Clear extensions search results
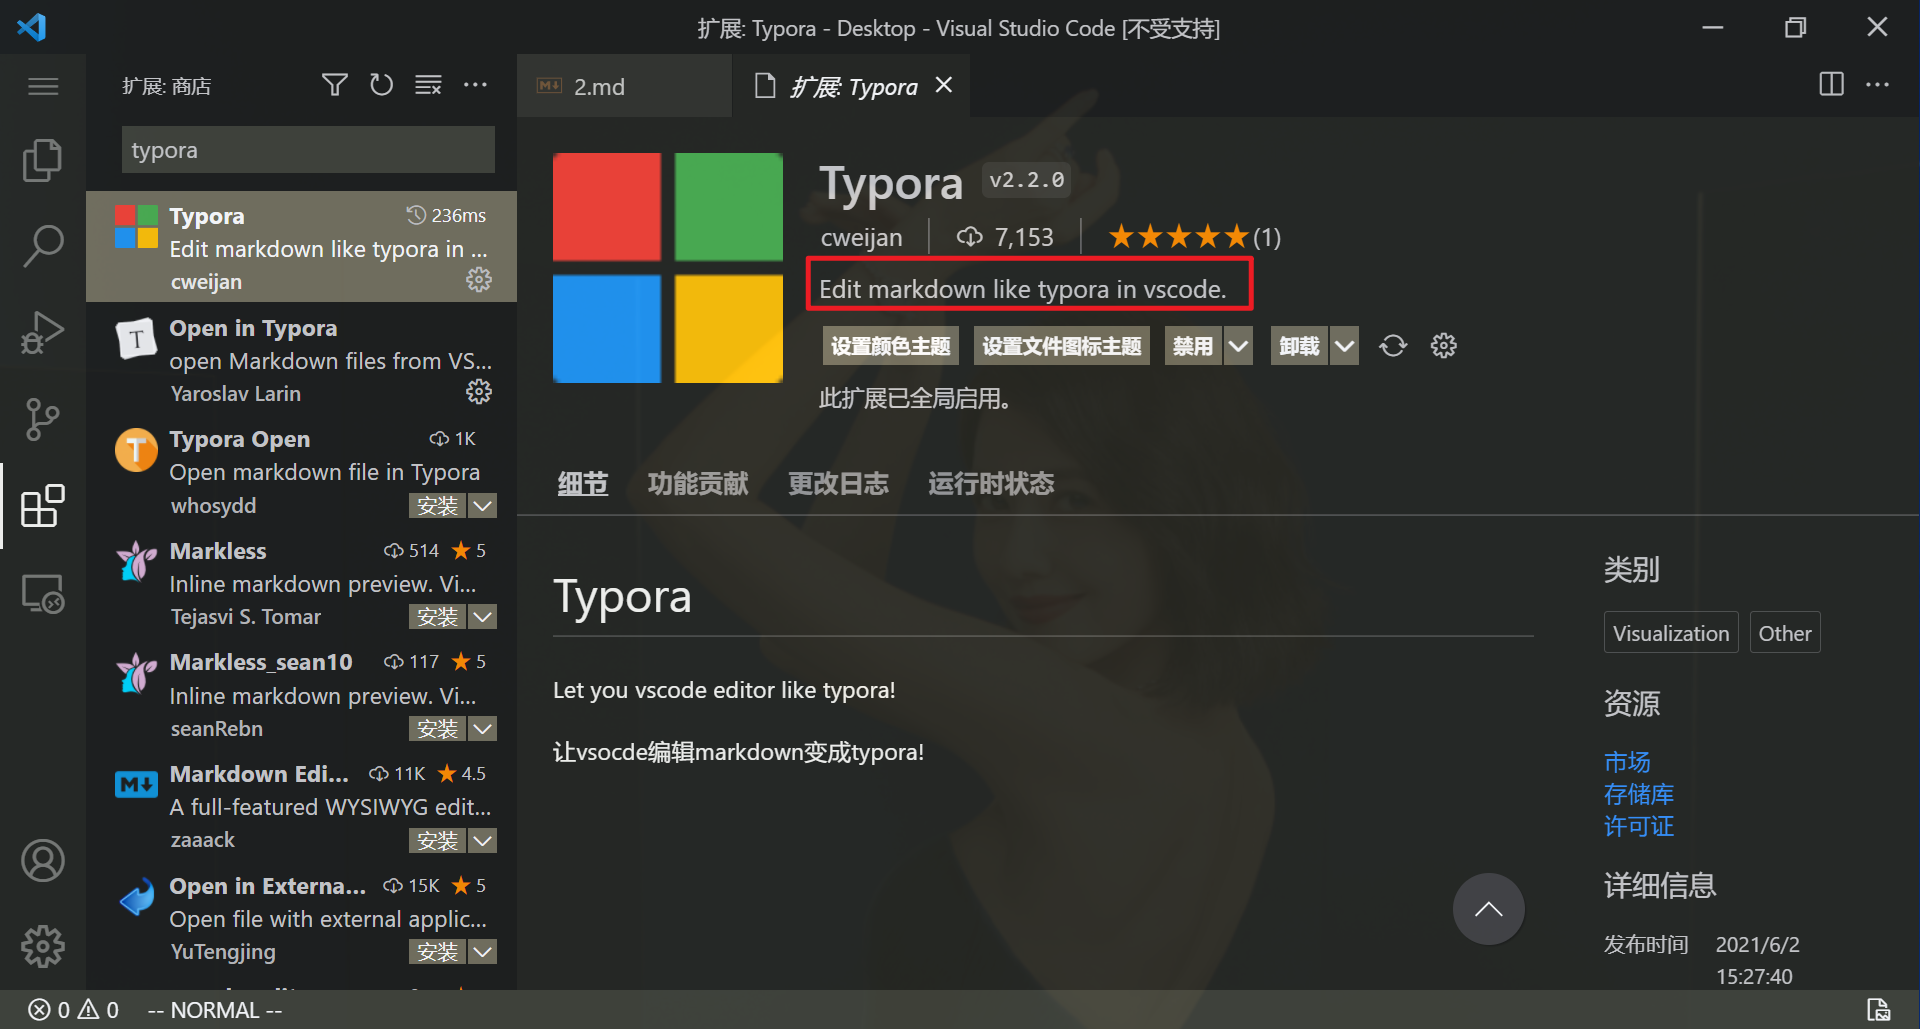This screenshot has width=1920, height=1029. [x=428, y=85]
